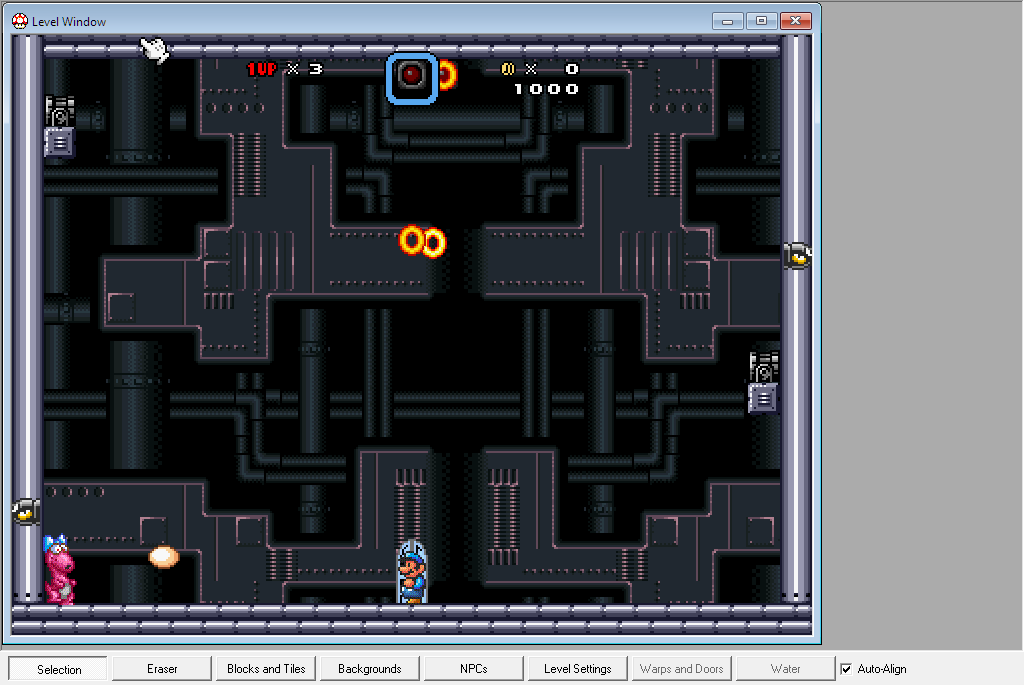The image size is (1024, 685).
Task: Click the coin counter icon
Action: click(508, 69)
